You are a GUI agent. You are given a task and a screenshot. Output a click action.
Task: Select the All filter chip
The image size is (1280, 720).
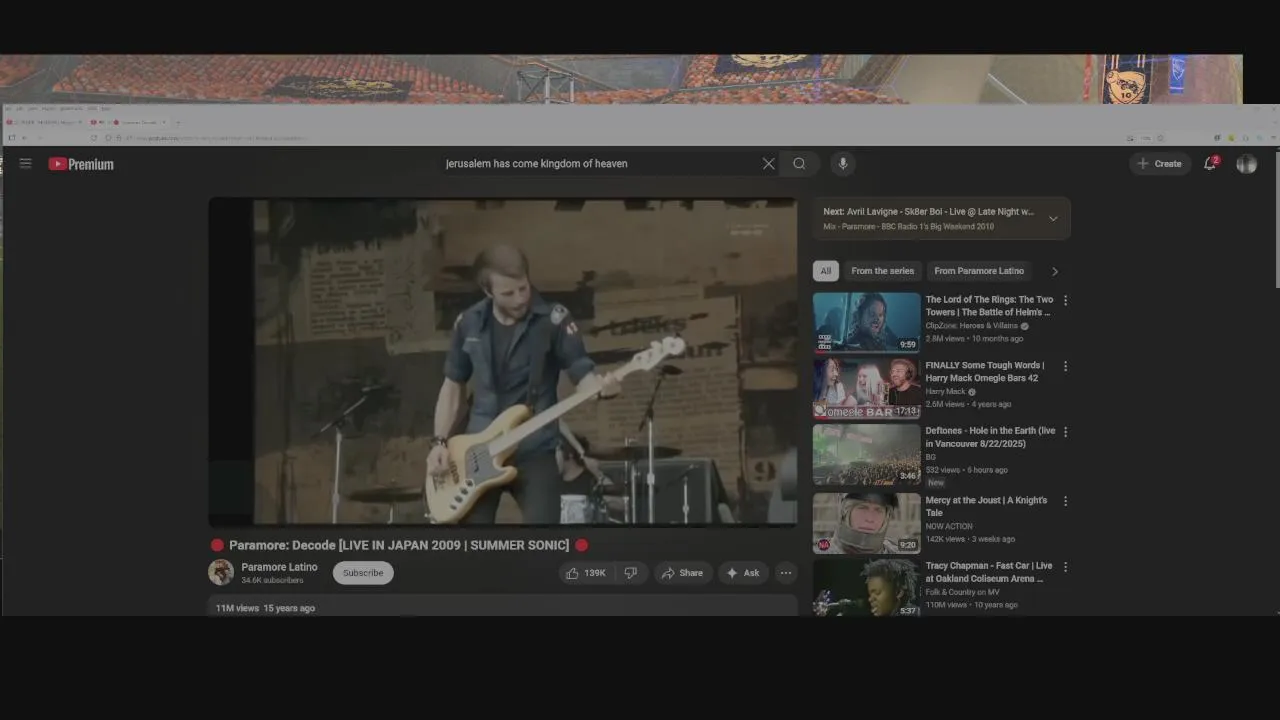(825, 271)
